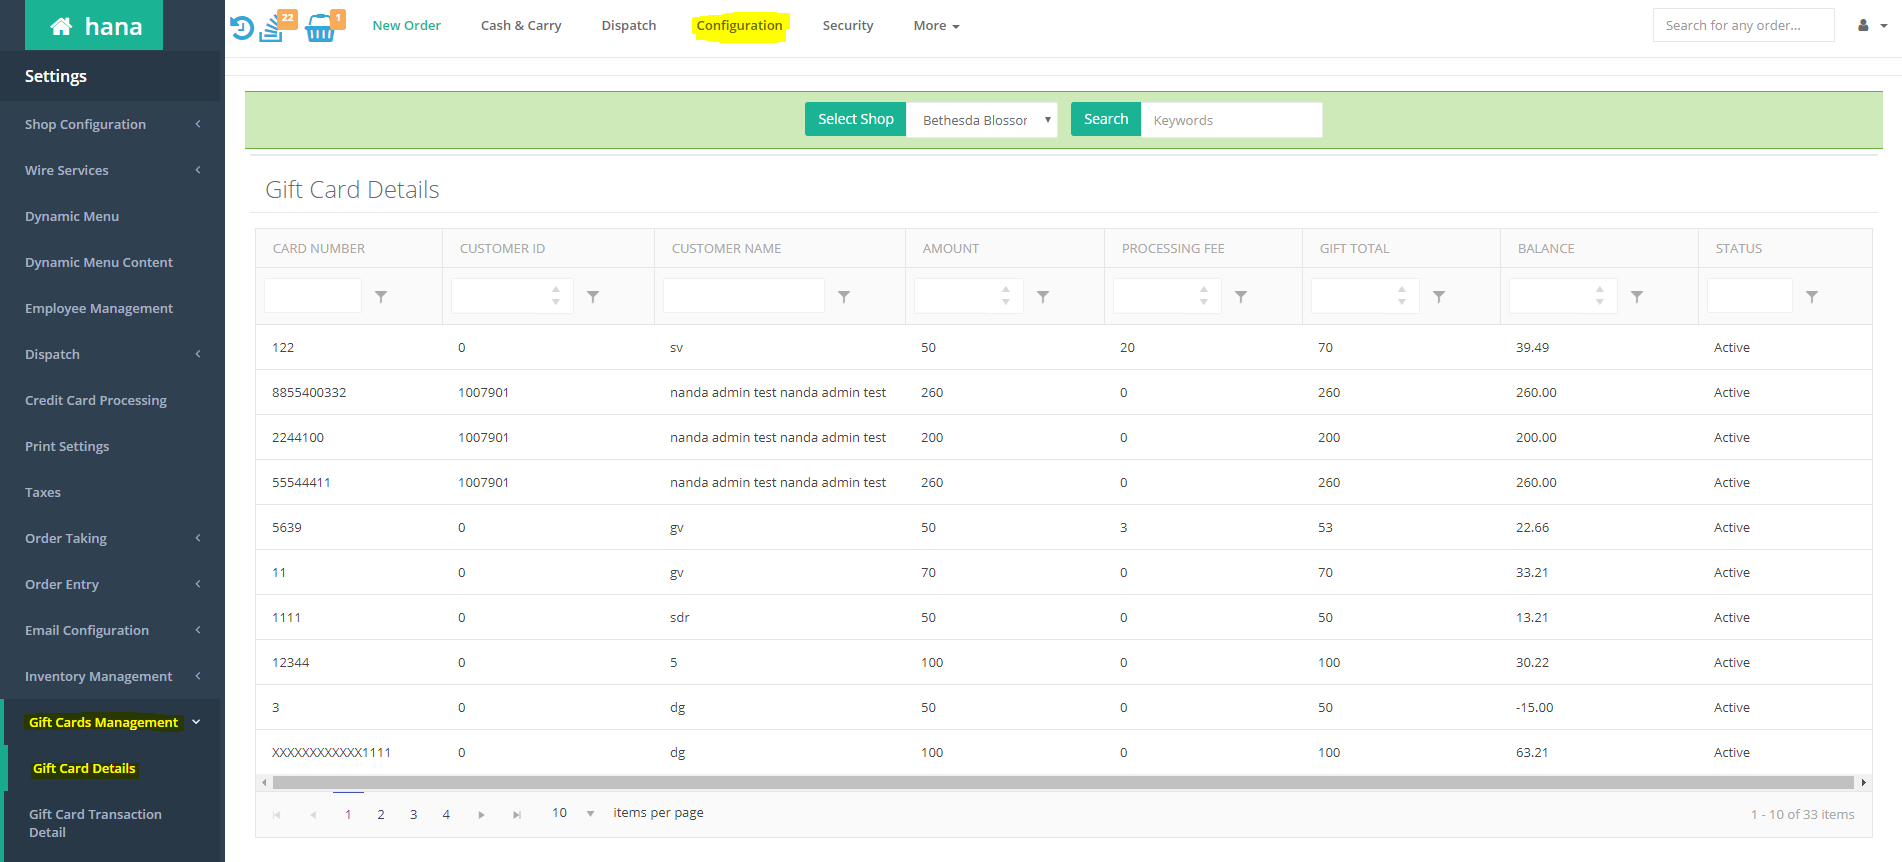Click the Balance filter spinner arrows
This screenshot has height=862, width=1902.
coord(1600,295)
